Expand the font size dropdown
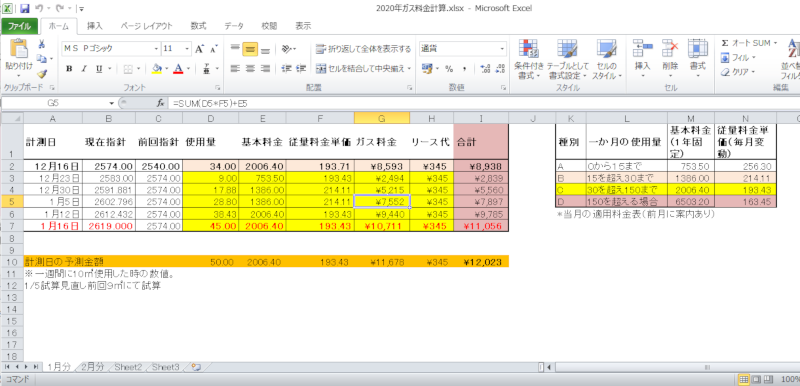 coord(188,49)
